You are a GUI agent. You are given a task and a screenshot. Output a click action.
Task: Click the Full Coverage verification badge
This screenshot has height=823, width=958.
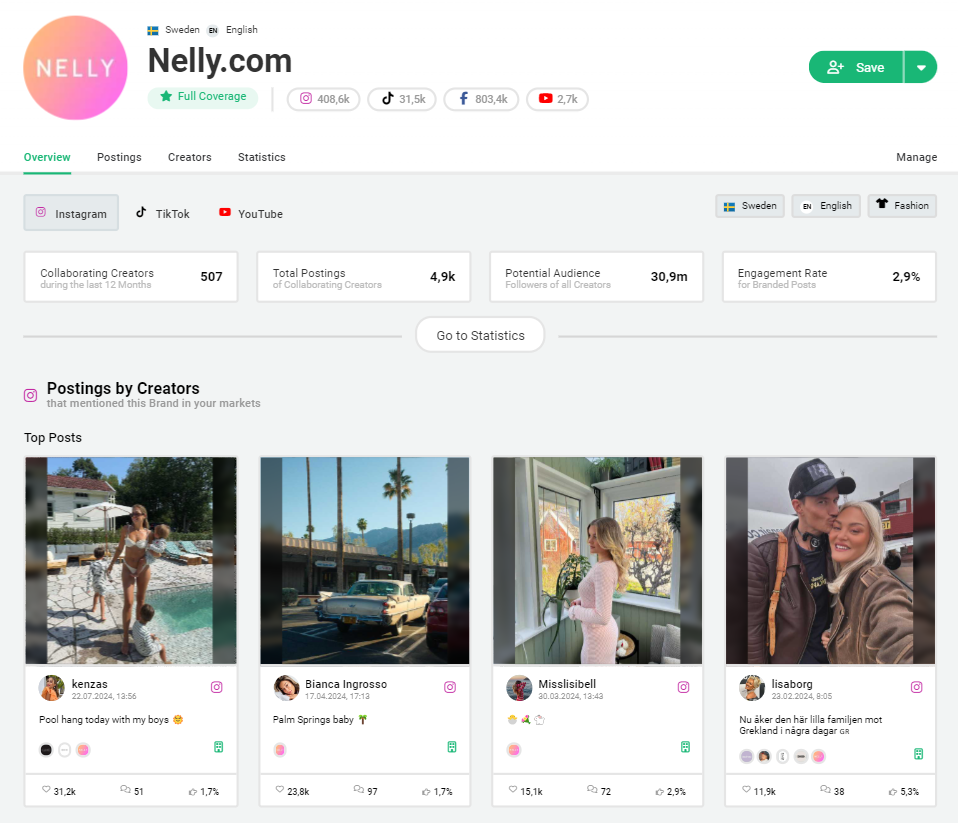tap(202, 97)
